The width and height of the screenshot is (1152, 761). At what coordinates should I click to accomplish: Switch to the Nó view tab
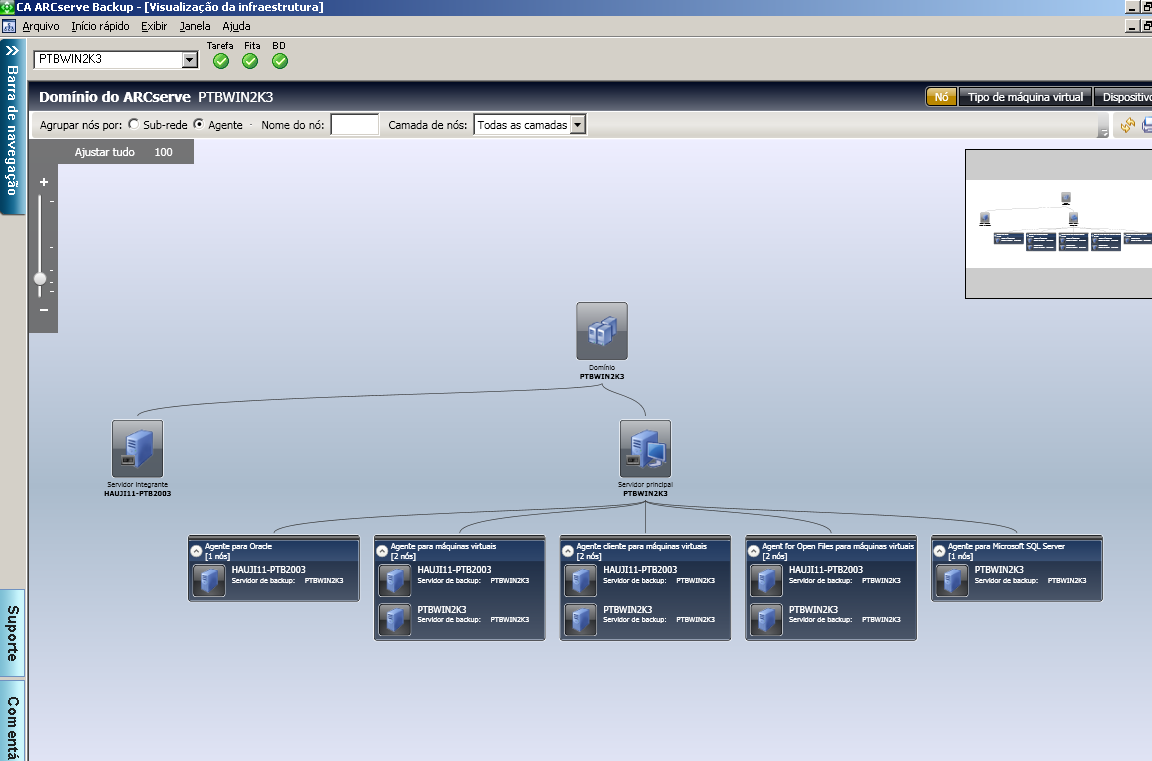(941, 97)
